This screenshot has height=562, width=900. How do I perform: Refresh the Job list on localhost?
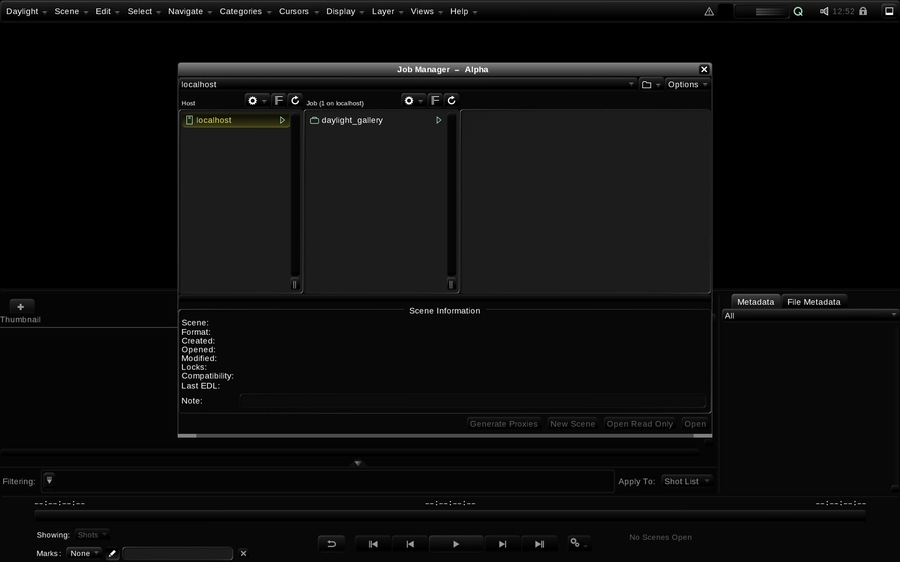pyautogui.click(x=451, y=100)
